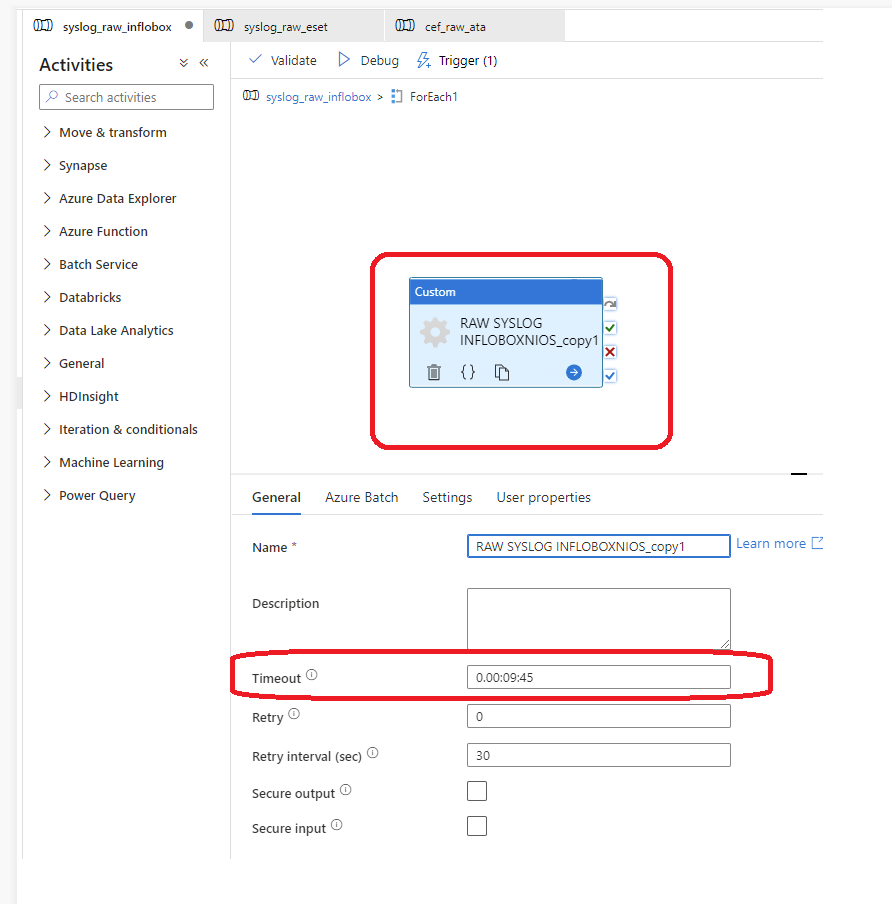Clone the RAW SYSLOG activity copy icon

[x=502, y=372]
